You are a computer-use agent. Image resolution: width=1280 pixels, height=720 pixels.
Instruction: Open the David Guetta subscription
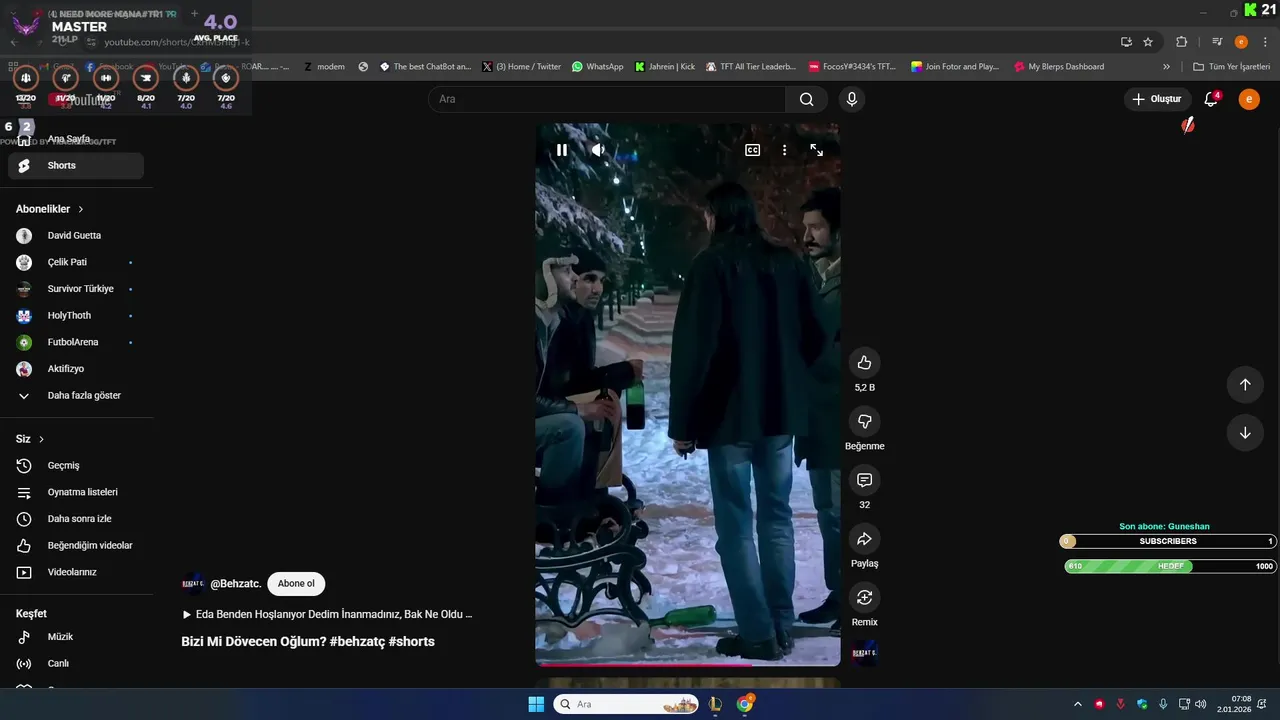tap(76, 236)
